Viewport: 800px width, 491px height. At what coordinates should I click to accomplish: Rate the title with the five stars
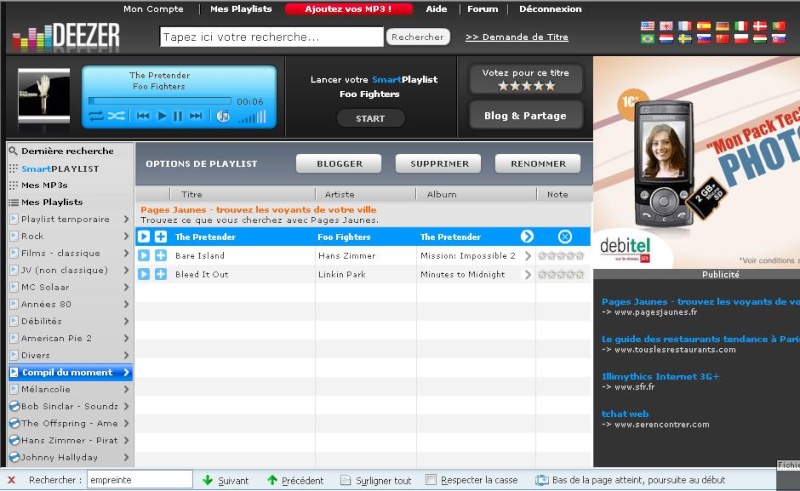[526, 86]
